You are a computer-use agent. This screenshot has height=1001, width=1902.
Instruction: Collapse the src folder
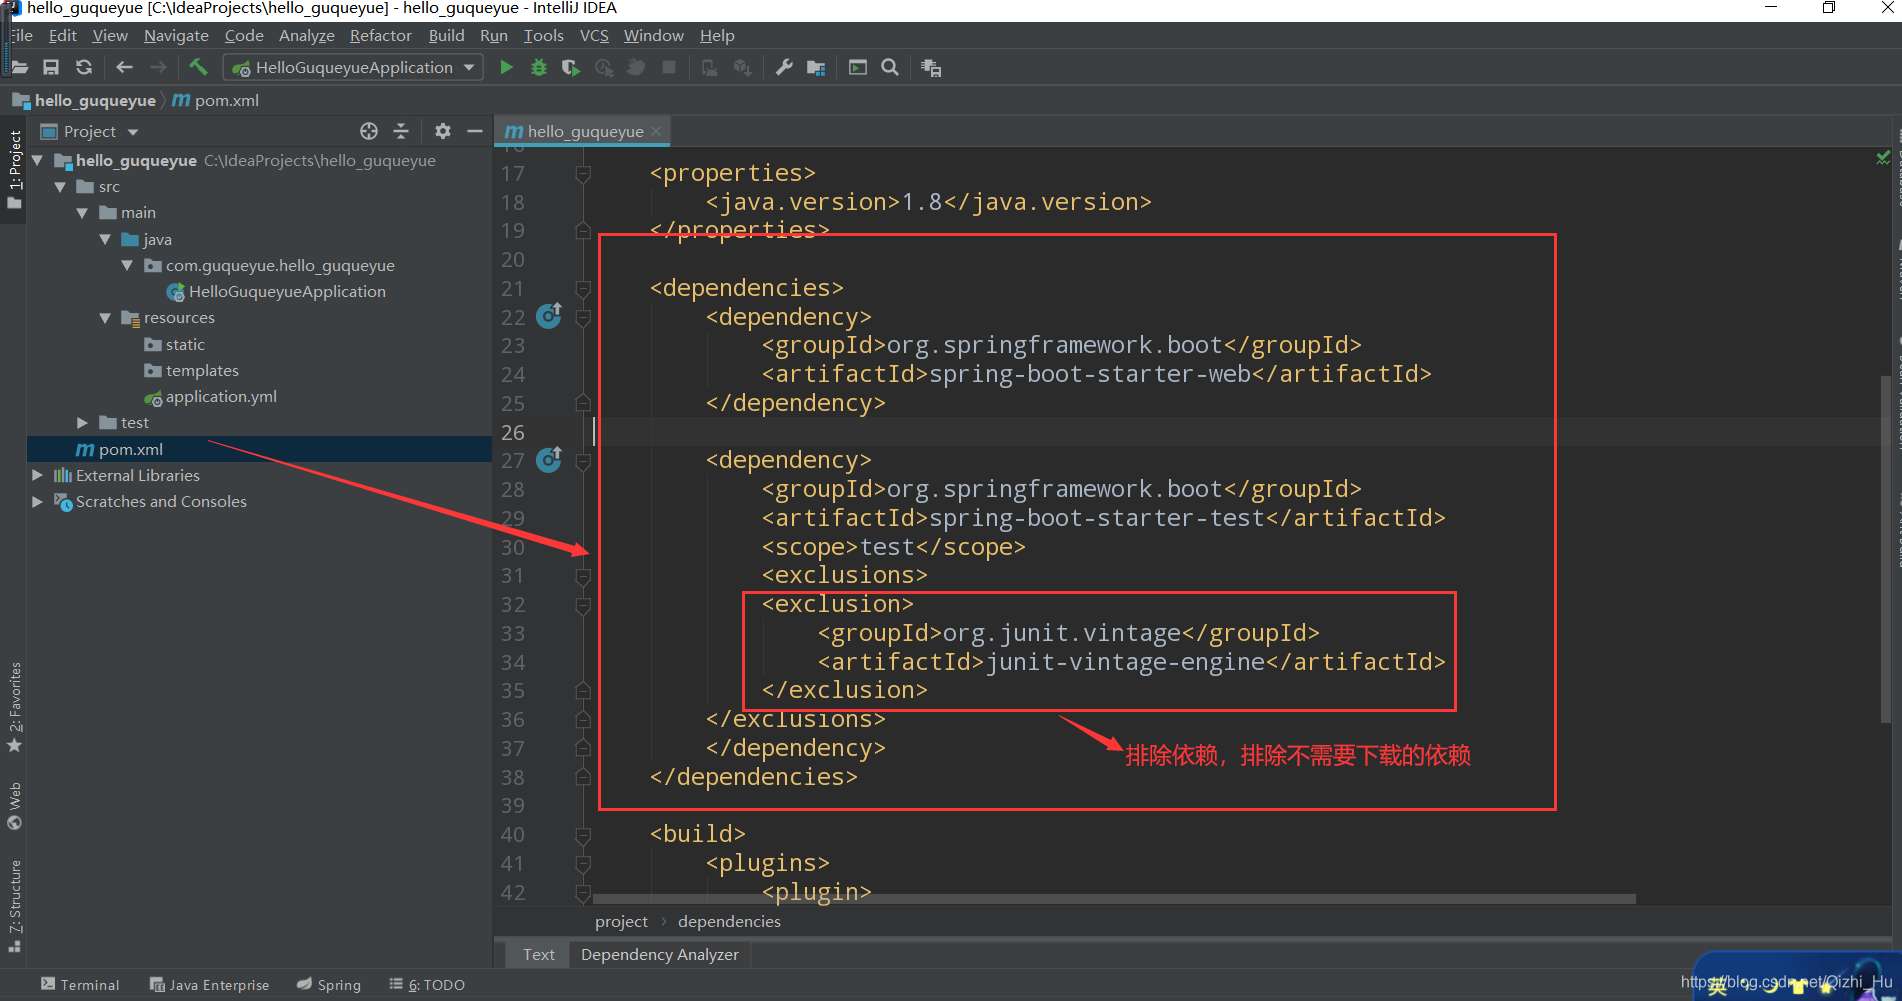point(60,187)
